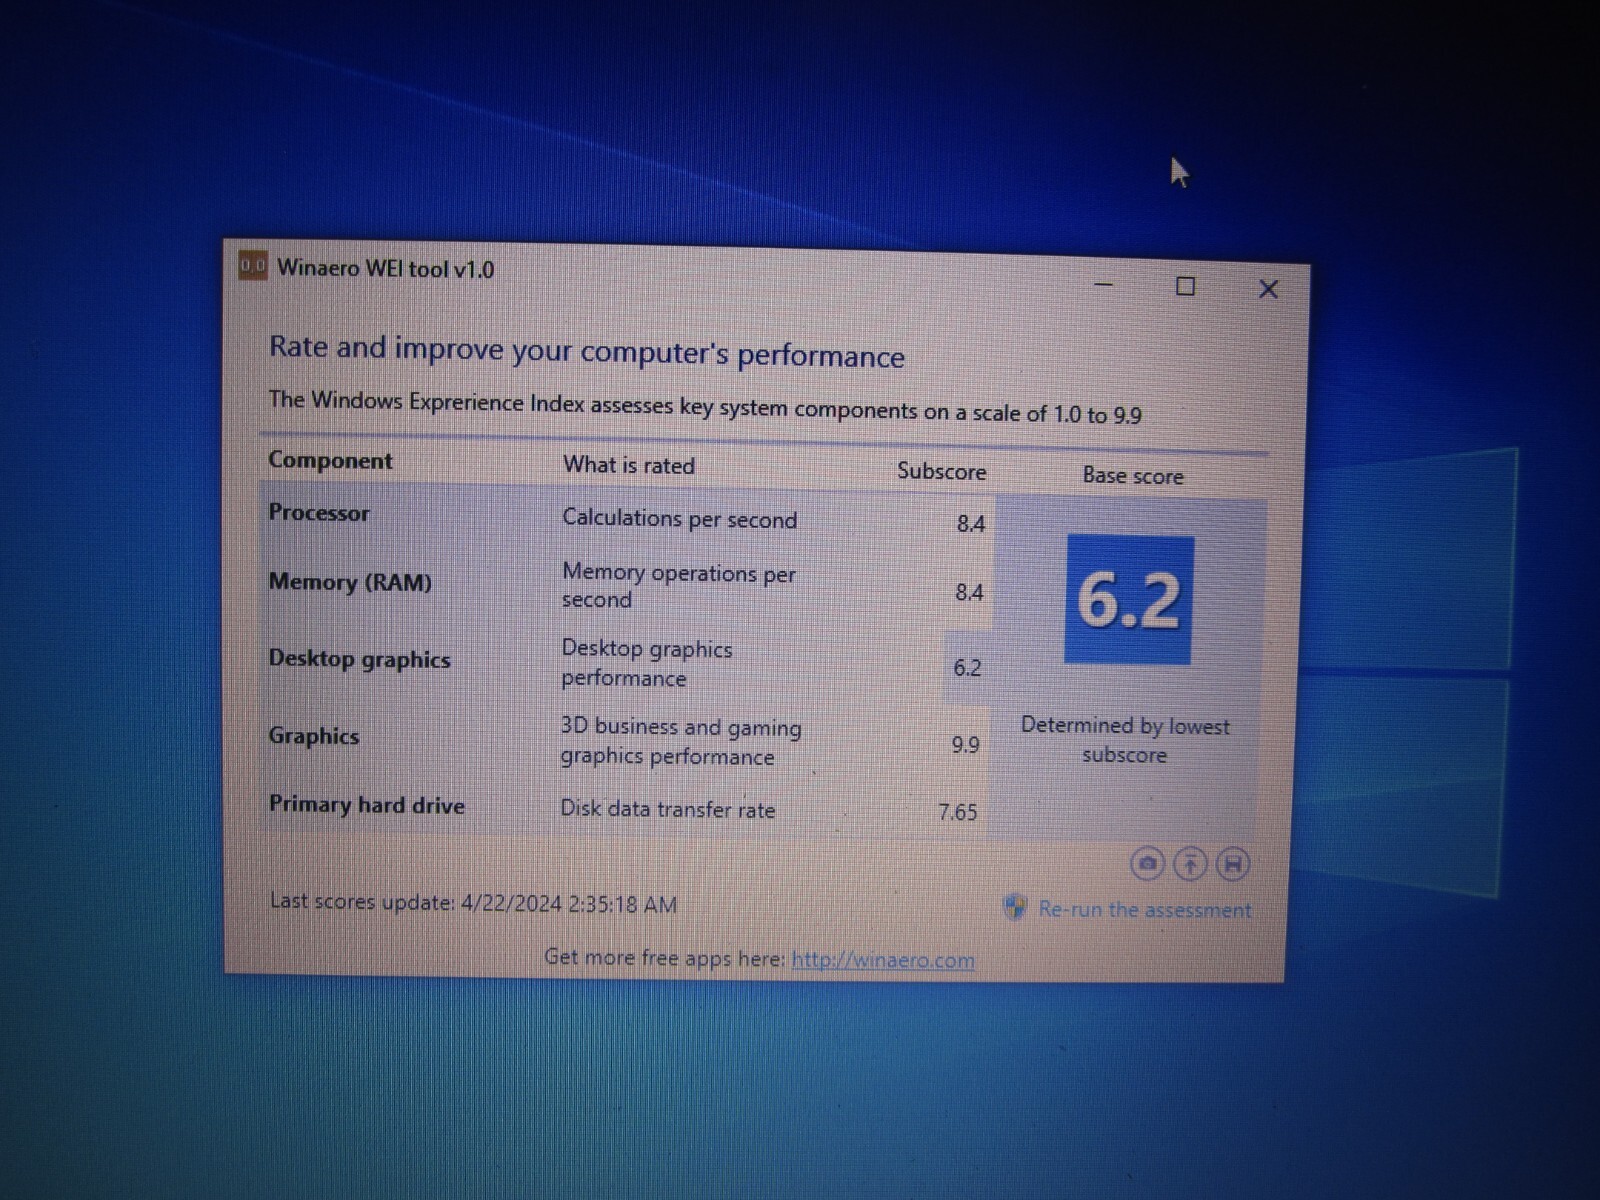Click the Base score column header

coord(1133,476)
